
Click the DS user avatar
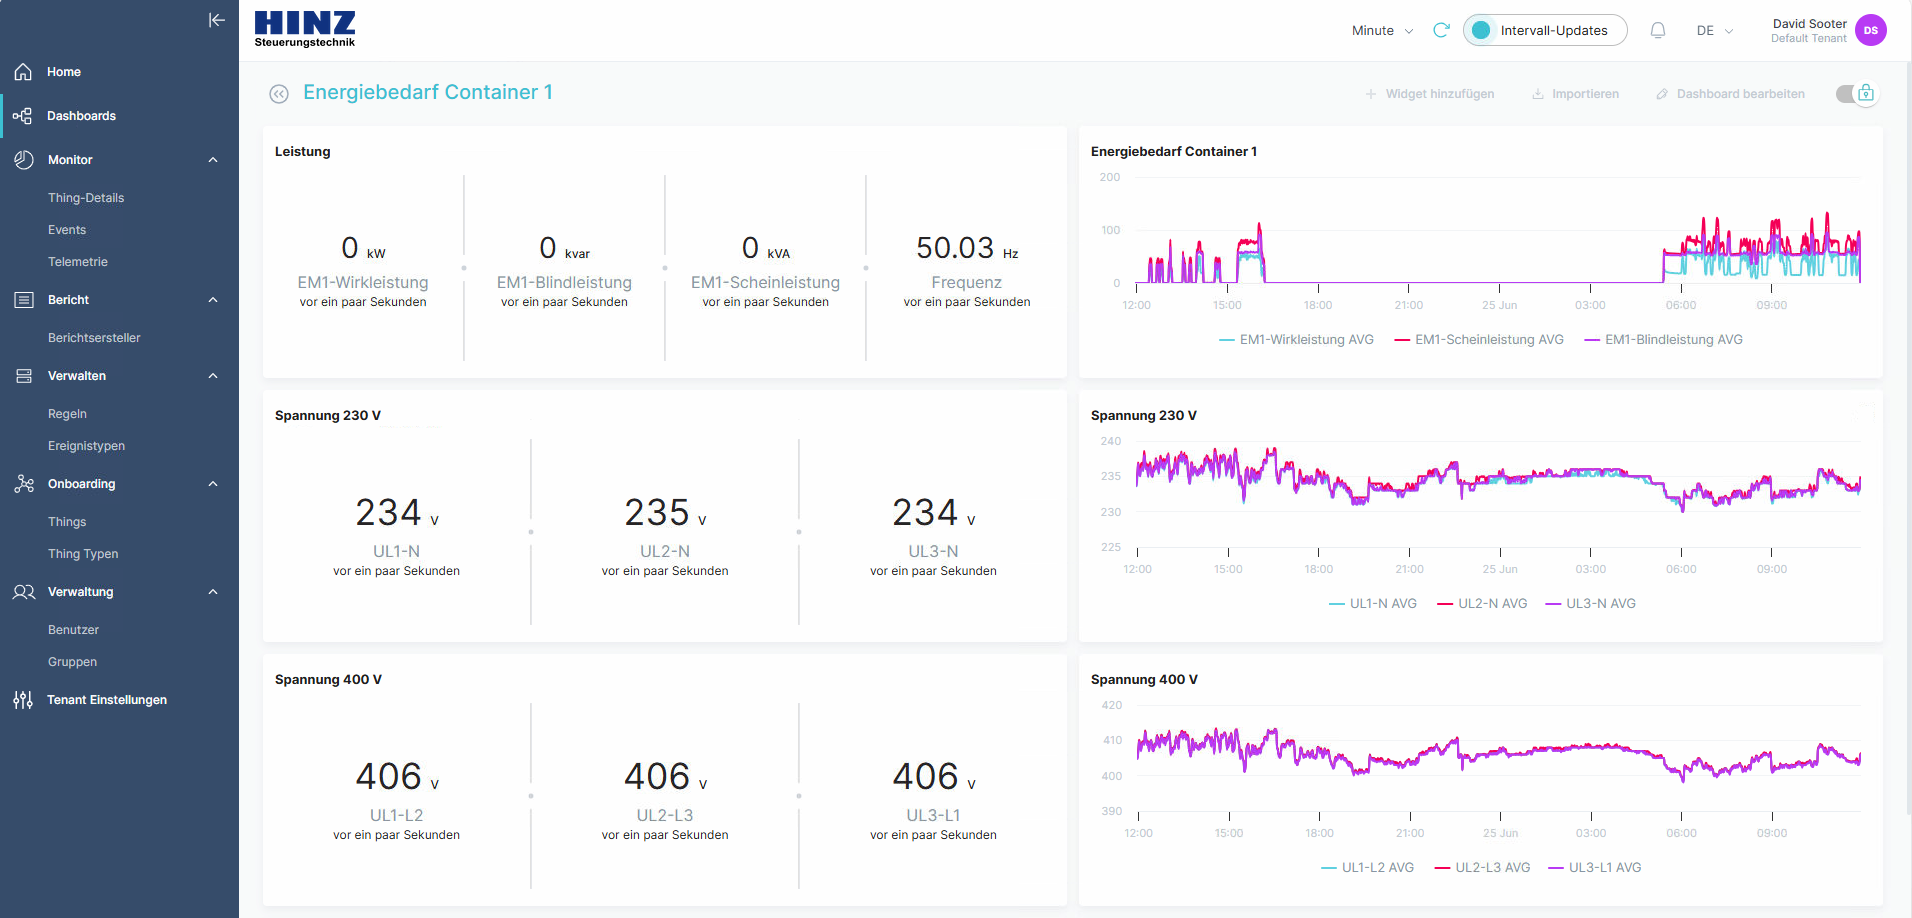[x=1870, y=31]
